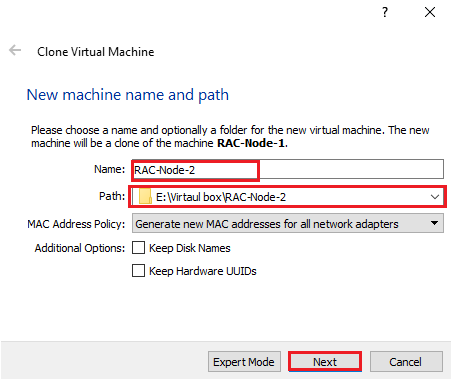Click the 'Name:' label
This screenshot has width=451, height=379.
tap(109, 169)
